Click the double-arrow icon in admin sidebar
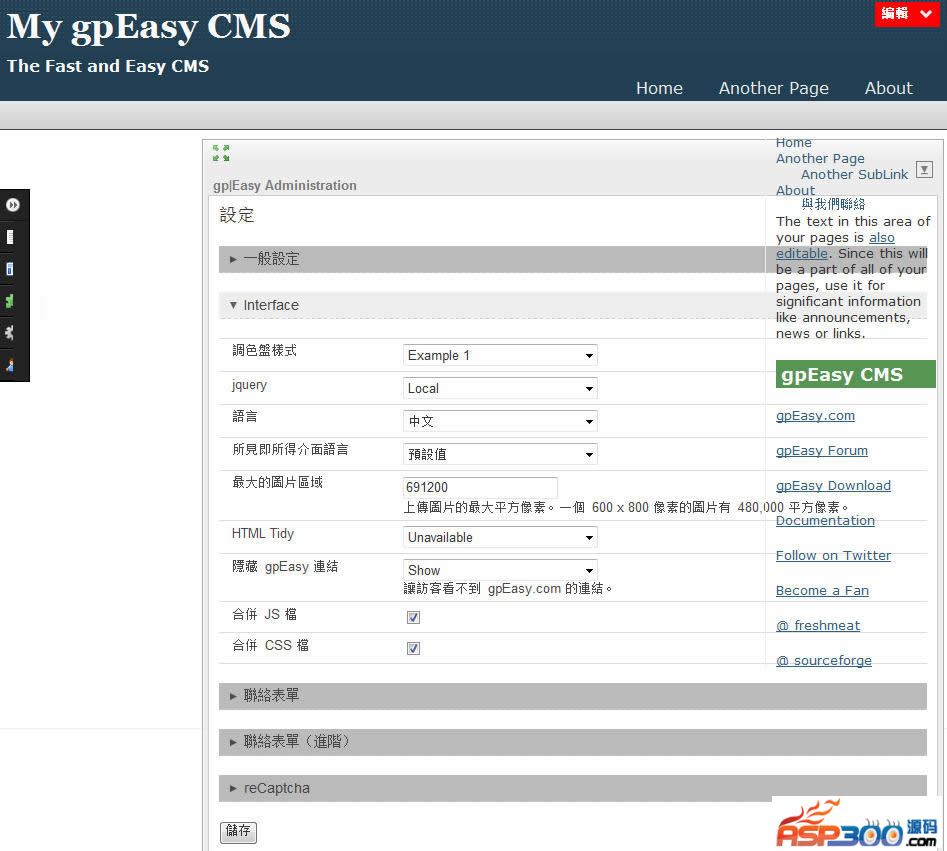 [13, 205]
